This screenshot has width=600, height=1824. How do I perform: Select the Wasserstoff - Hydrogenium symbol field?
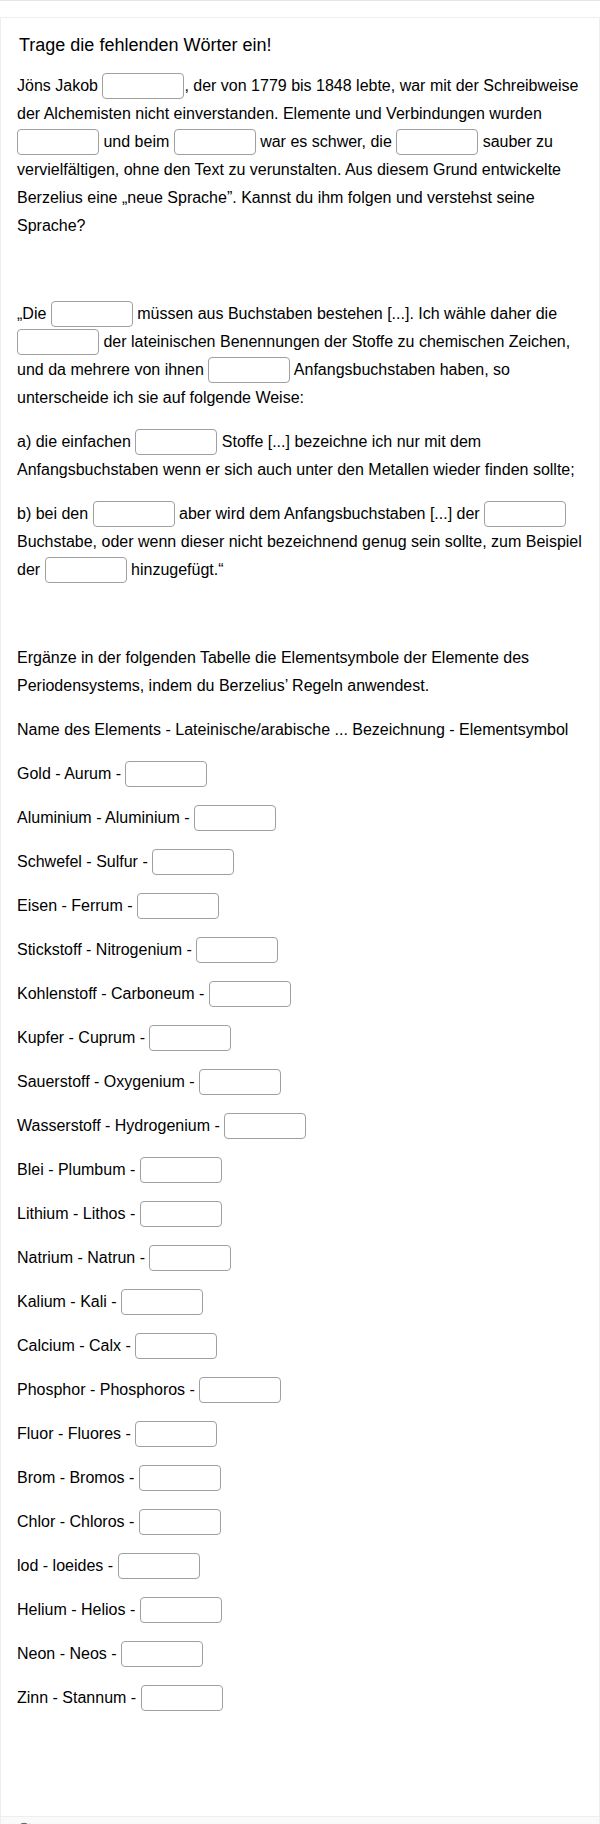point(265,1126)
